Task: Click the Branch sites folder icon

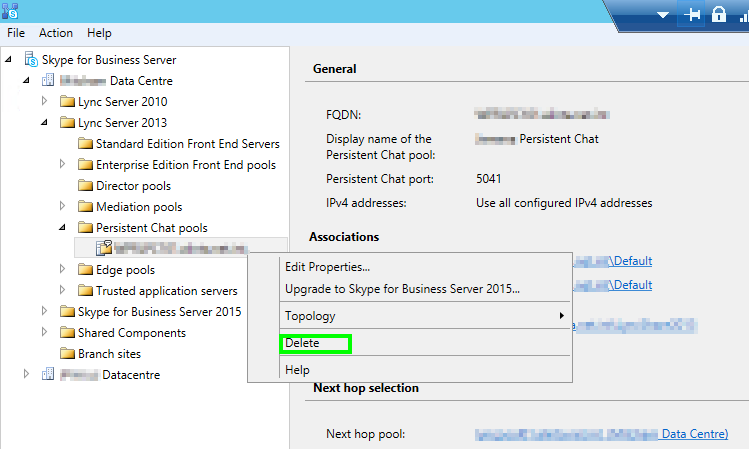Action: 67,353
